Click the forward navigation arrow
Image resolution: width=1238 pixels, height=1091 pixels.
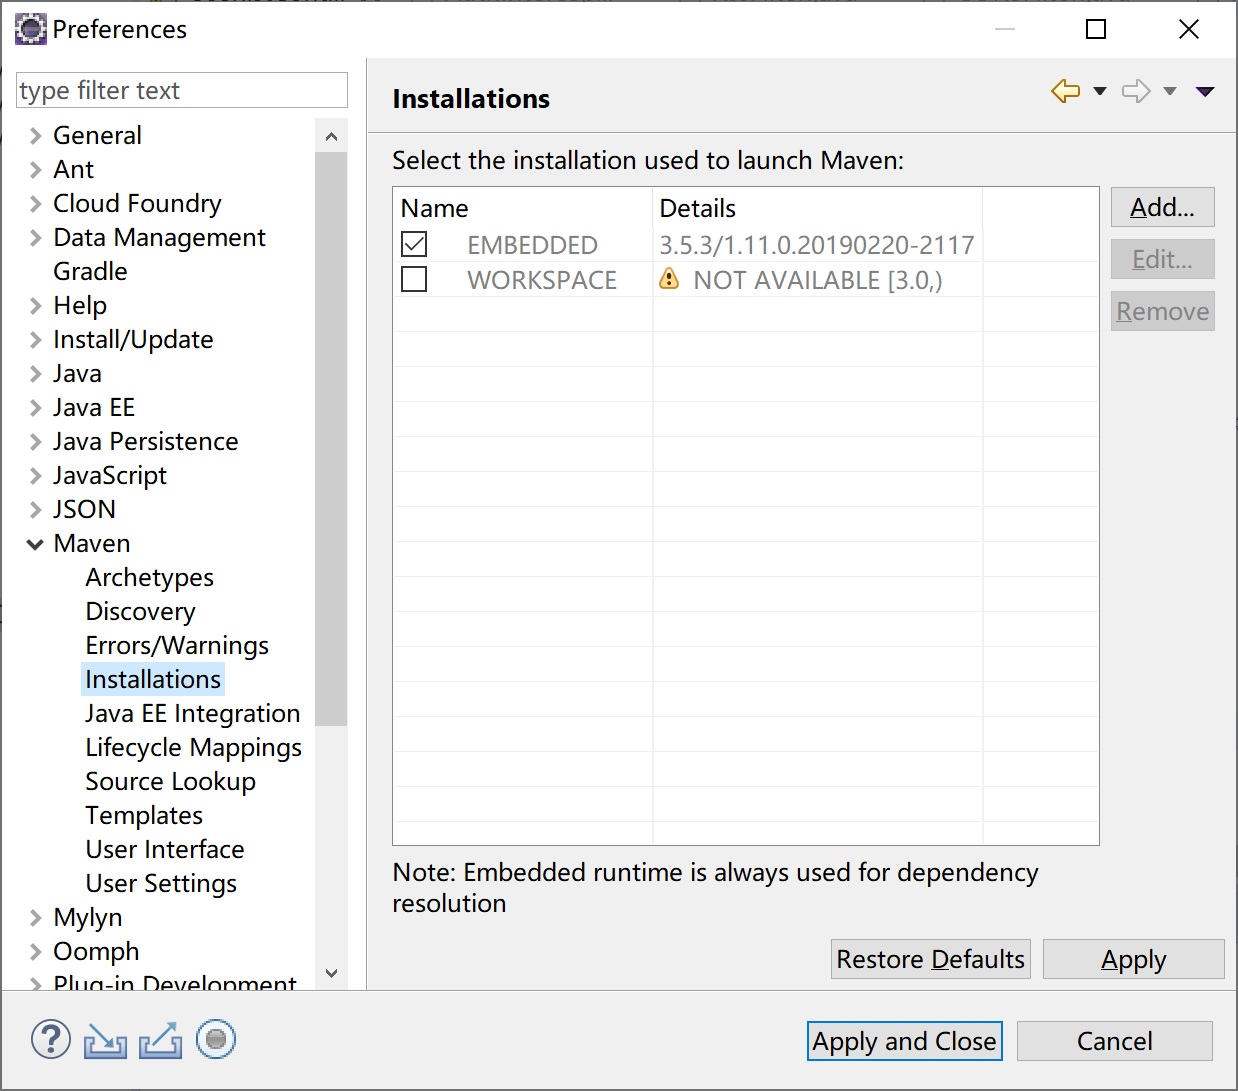pos(1136,91)
